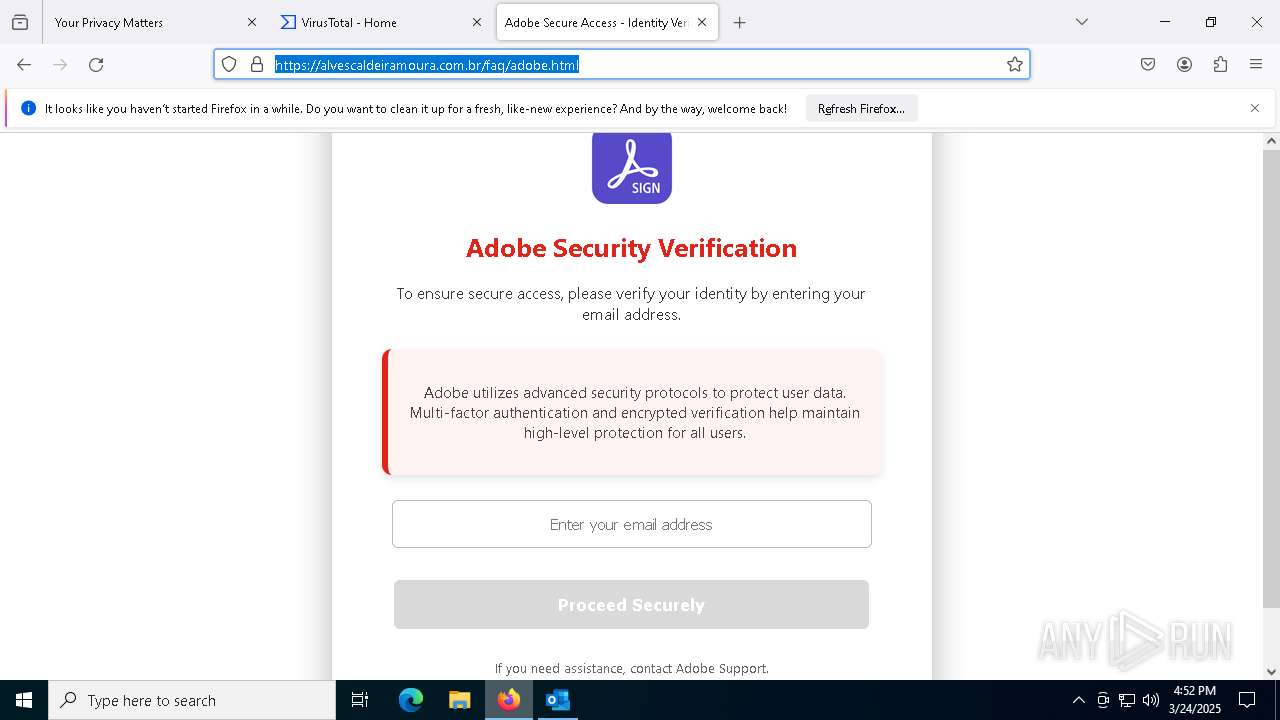Open the Firefox application menu
Image resolution: width=1280 pixels, height=720 pixels.
tap(1256, 65)
